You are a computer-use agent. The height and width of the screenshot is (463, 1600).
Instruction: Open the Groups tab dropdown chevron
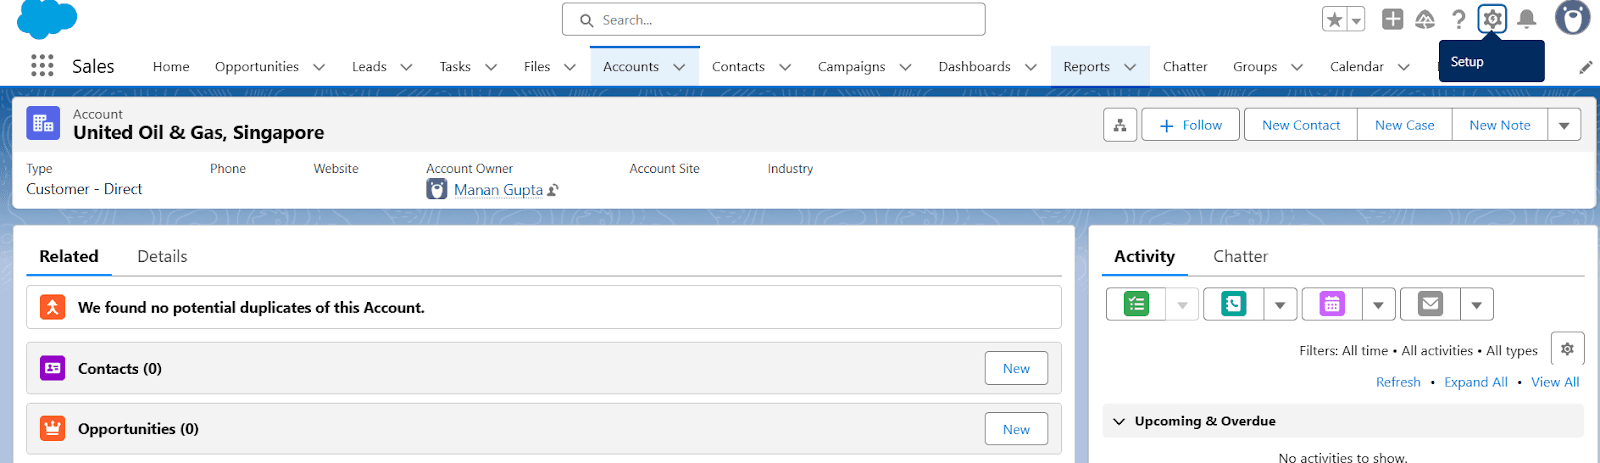pos(1297,67)
